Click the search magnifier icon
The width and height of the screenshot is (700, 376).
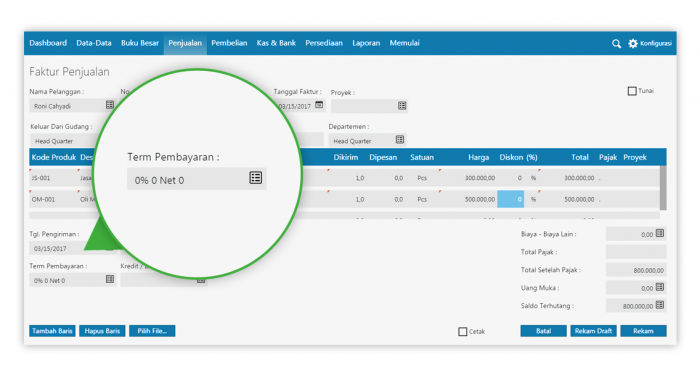pos(616,44)
